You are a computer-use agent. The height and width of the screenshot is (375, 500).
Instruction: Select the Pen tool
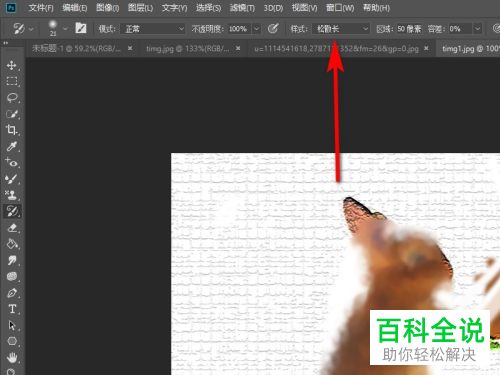(x=12, y=293)
